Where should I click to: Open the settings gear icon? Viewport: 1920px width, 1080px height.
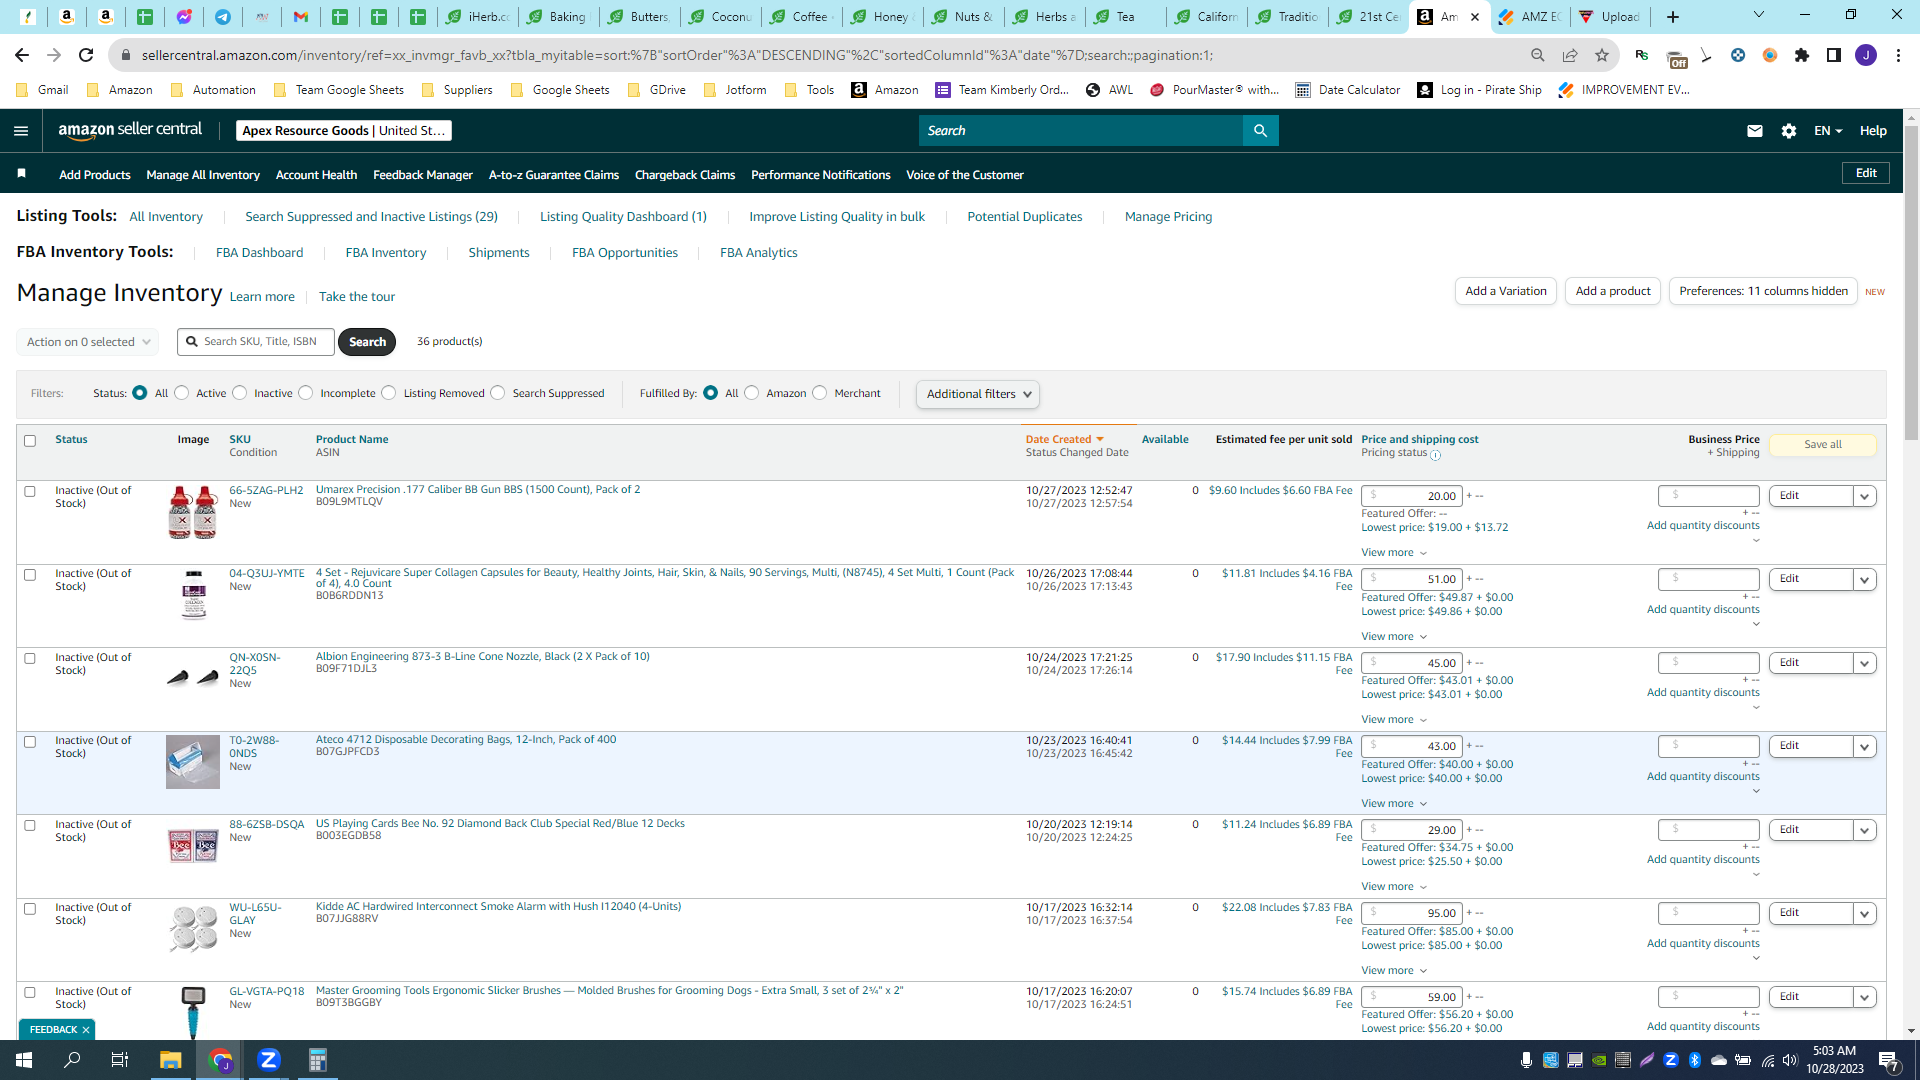(x=1789, y=131)
